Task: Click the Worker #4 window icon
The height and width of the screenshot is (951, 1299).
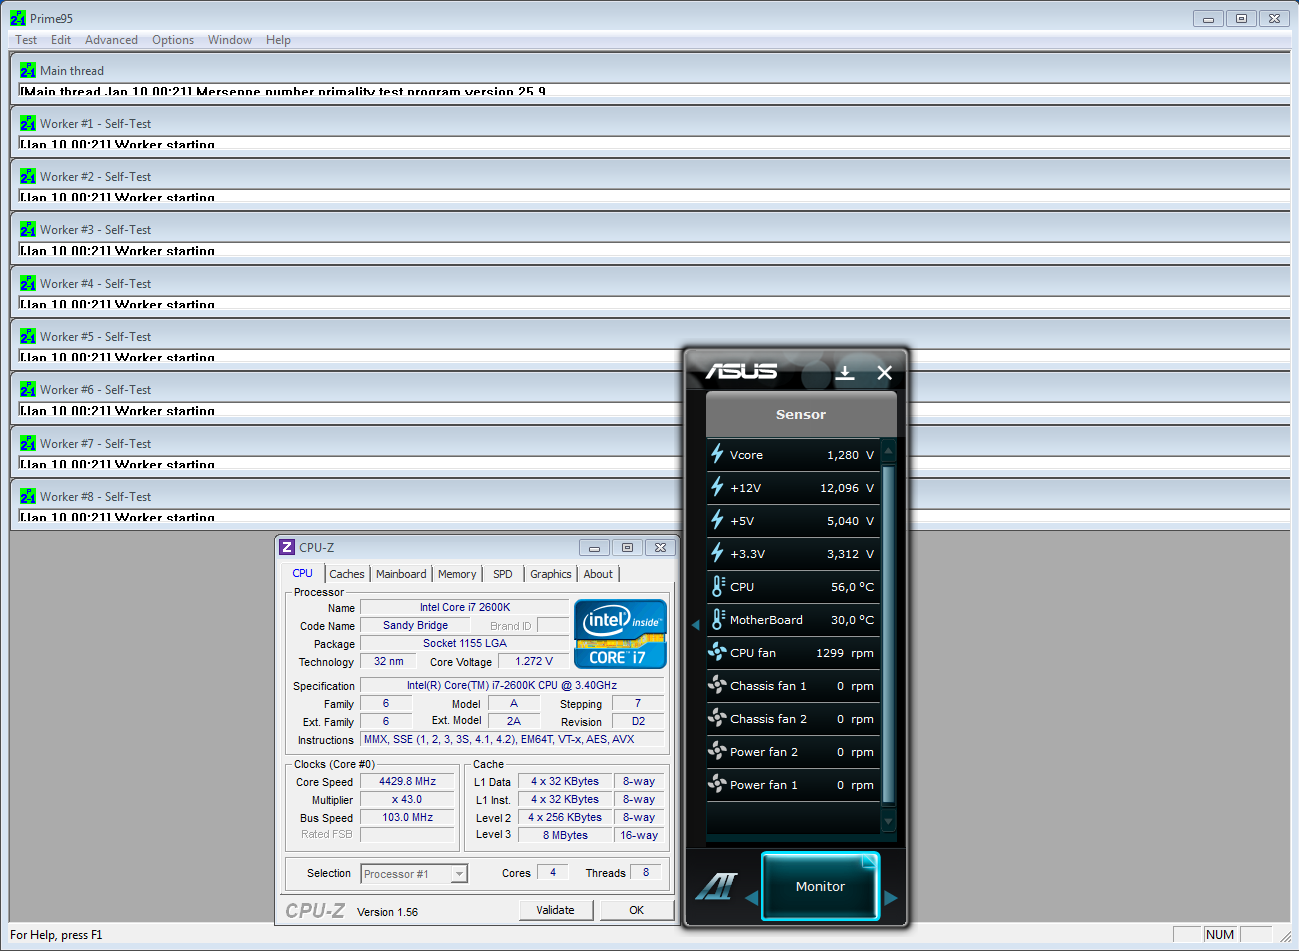Action: [x=28, y=283]
